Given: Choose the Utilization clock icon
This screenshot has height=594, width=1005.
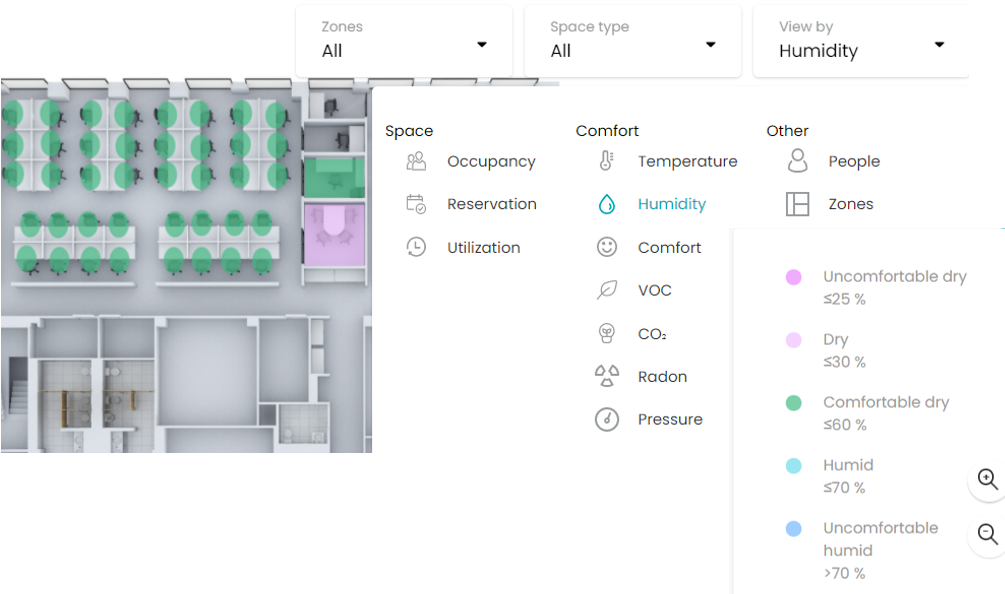Looking at the screenshot, I should pyautogui.click(x=416, y=247).
